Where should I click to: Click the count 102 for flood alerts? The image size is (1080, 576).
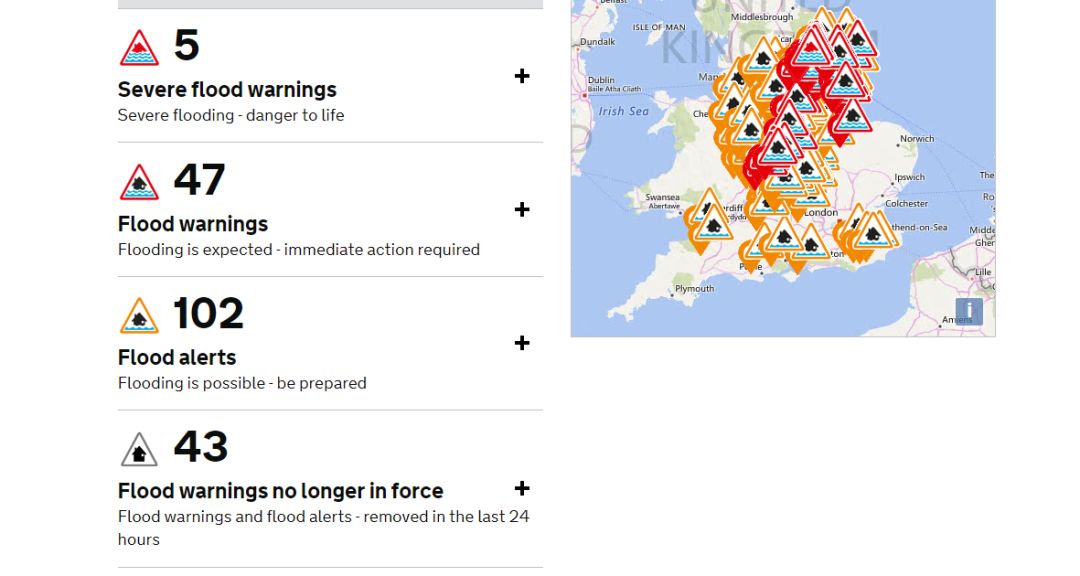(209, 313)
